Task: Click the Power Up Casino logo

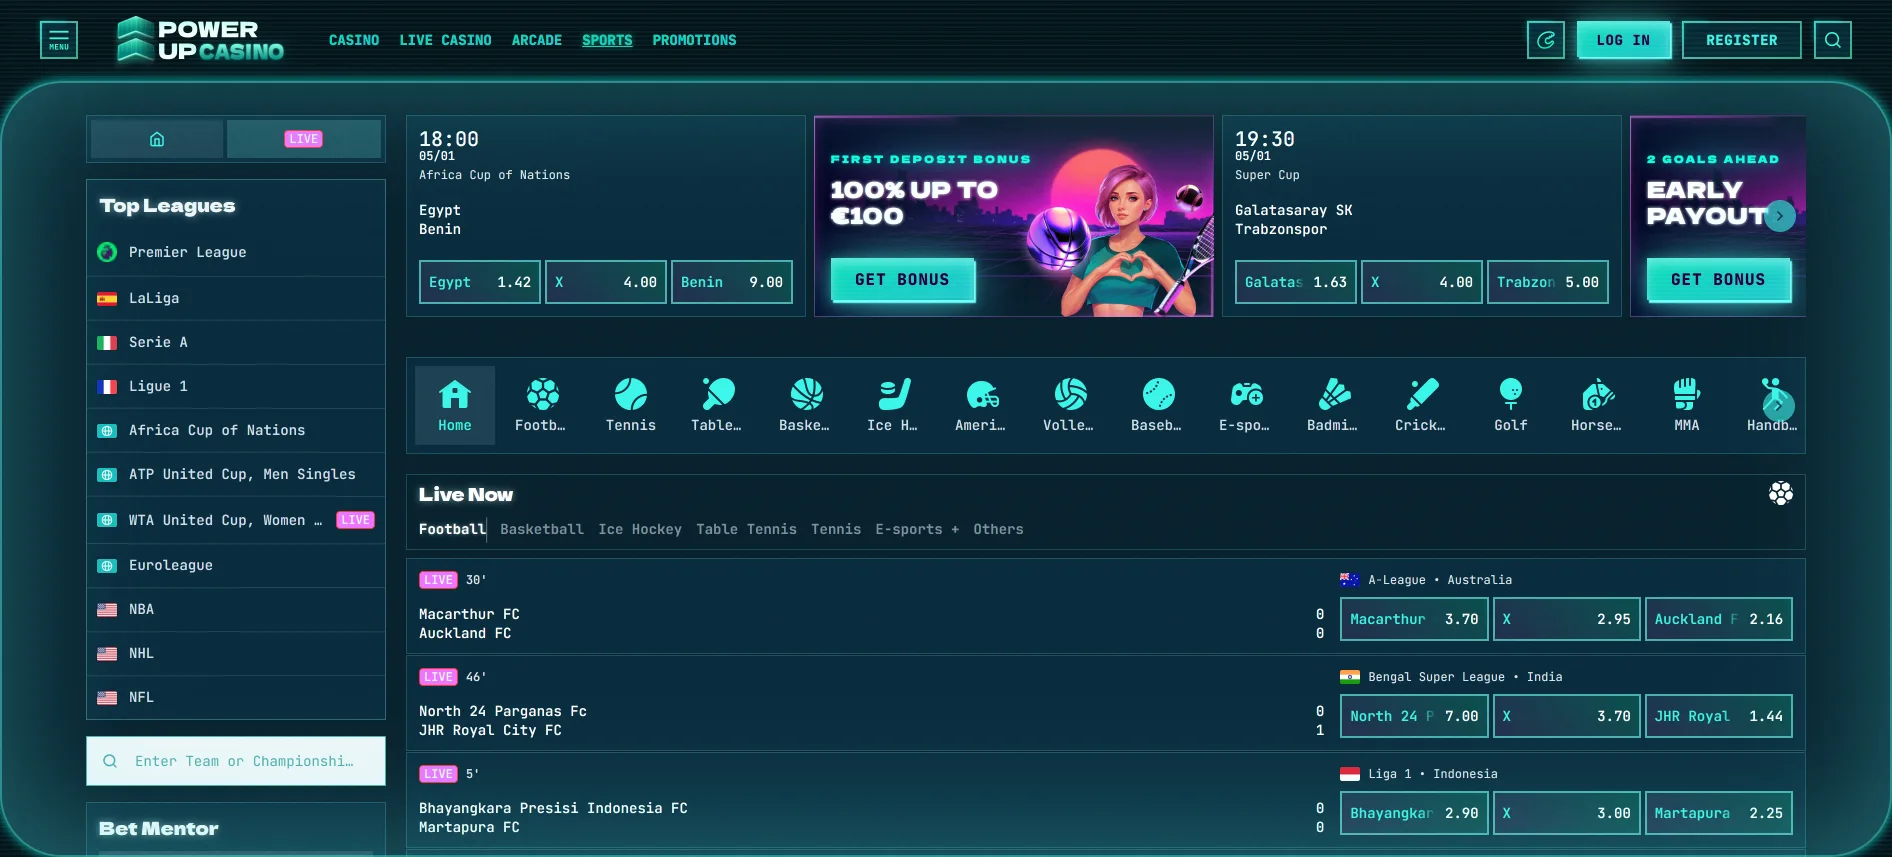Action: click(200, 40)
